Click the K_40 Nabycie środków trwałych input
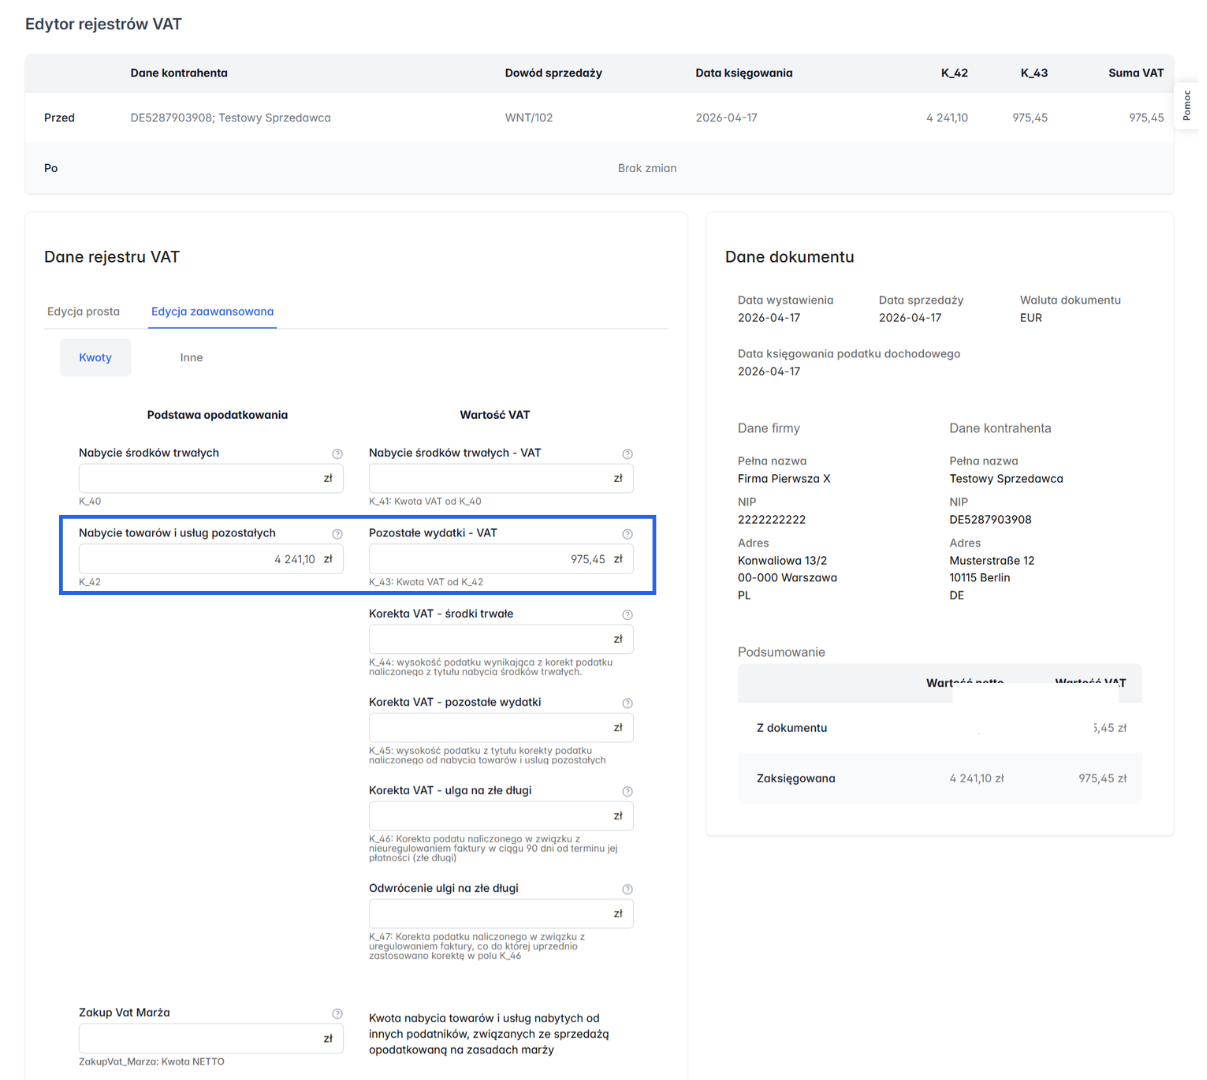 200,479
